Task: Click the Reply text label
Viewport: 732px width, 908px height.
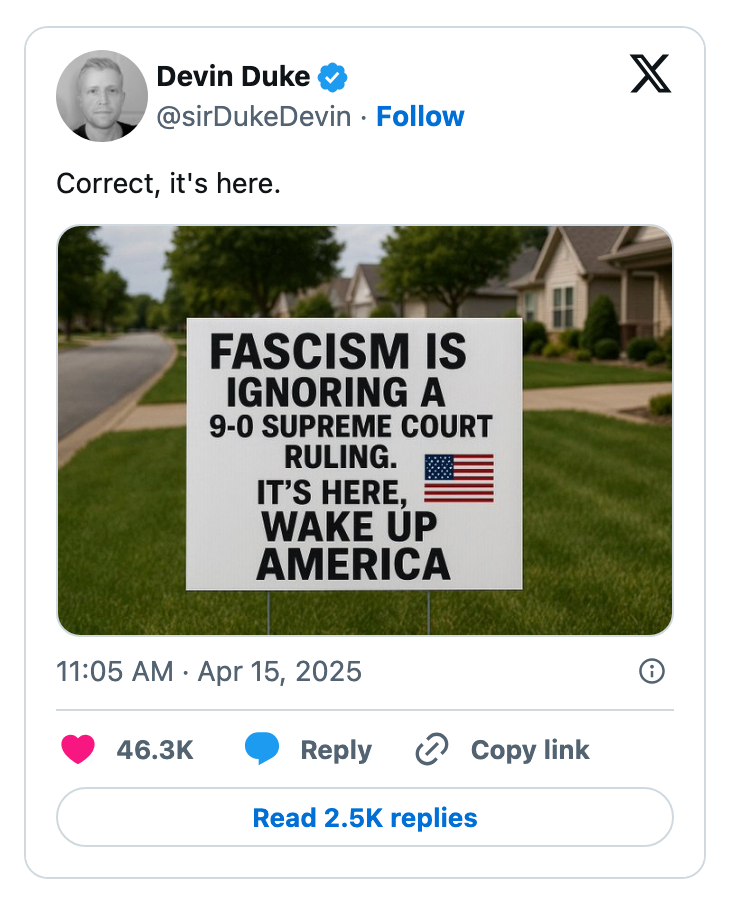Action: tap(335, 749)
